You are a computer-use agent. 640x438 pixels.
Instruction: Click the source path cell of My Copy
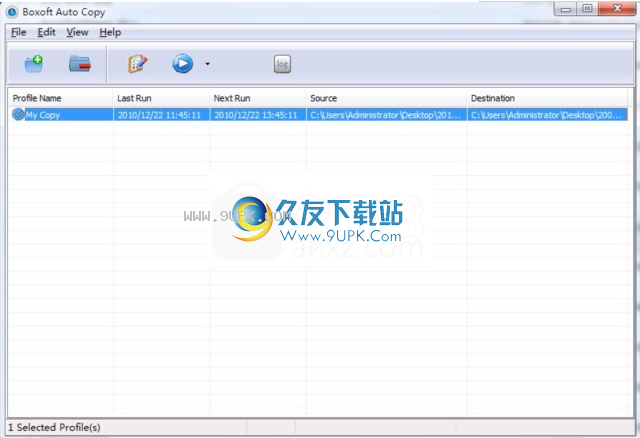tap(386, 115)
